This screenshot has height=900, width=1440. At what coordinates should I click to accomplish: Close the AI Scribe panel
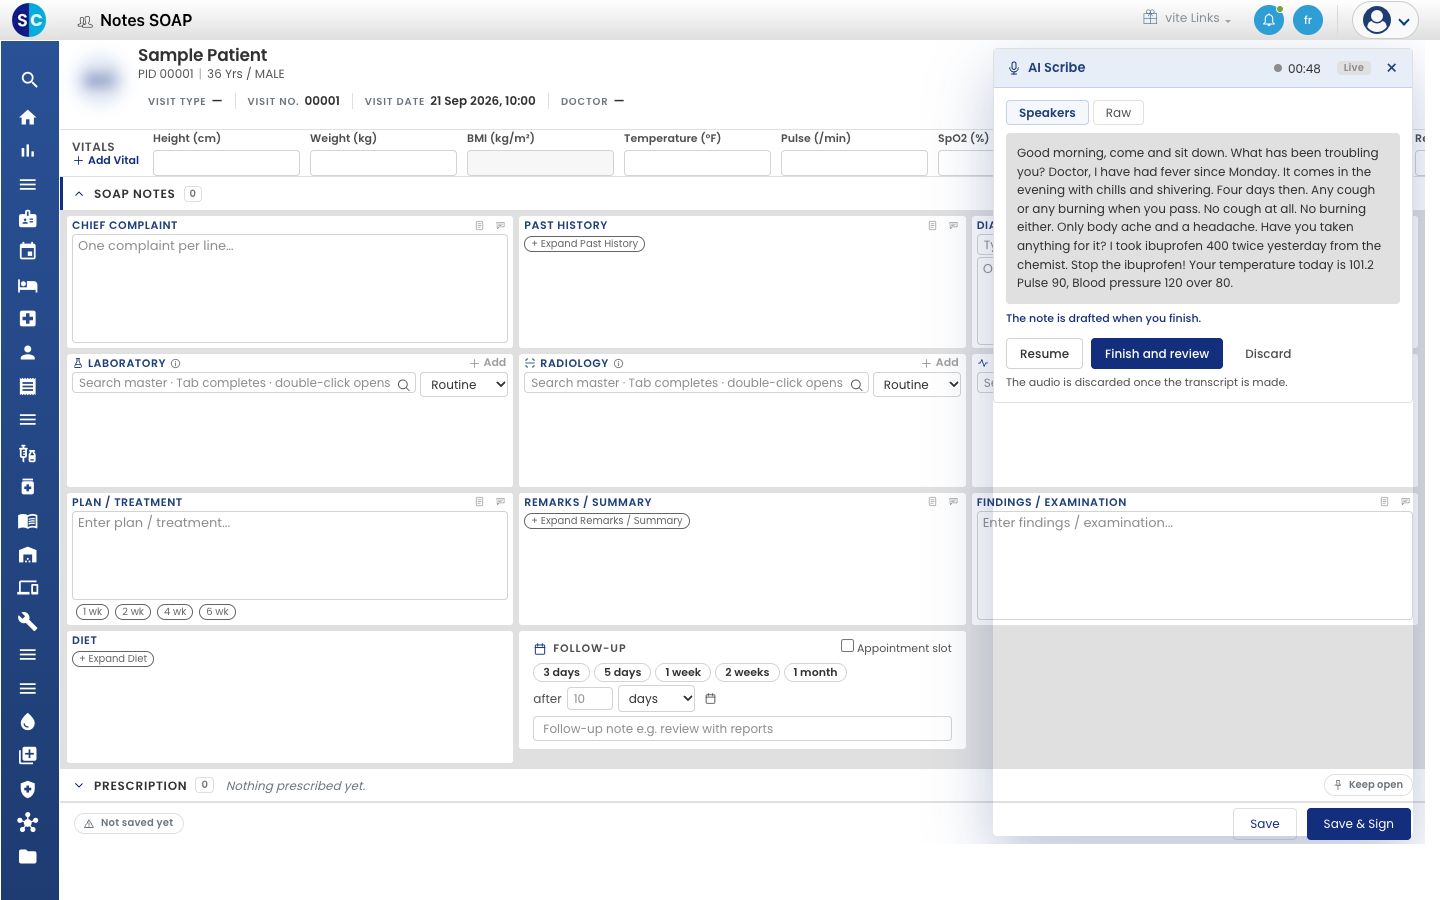pyautogui.click(x=1391, y=68)
